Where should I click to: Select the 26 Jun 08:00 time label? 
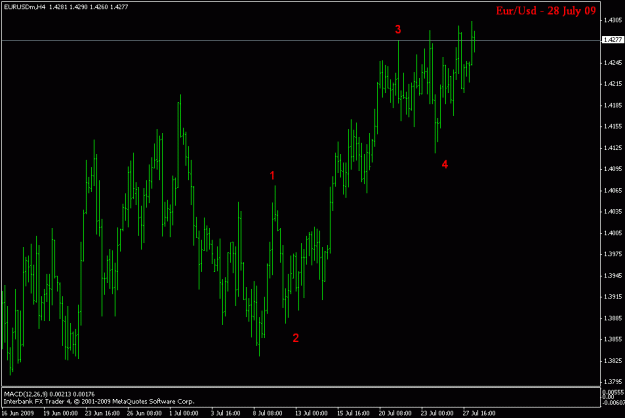[144, 413]
